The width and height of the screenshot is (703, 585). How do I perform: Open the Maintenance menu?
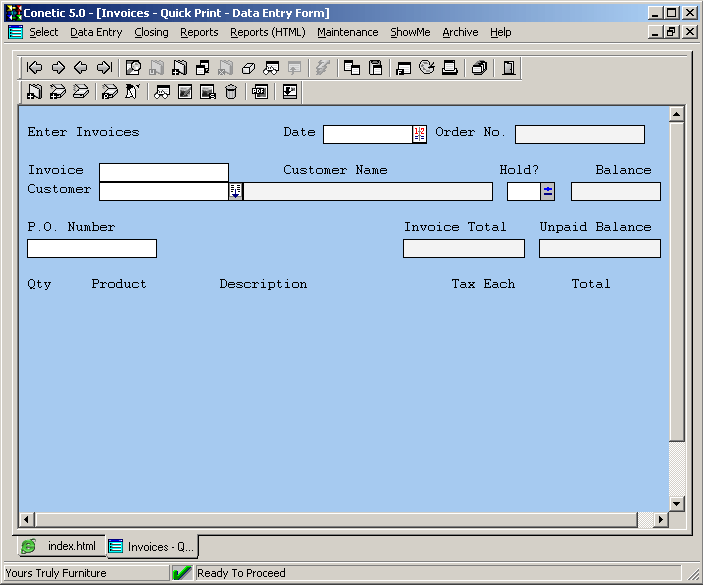347,32
